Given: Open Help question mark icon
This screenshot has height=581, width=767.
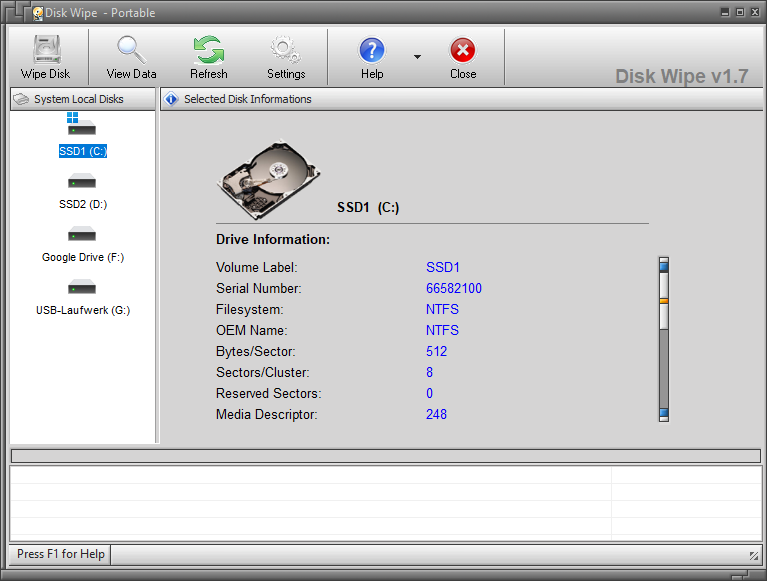Looking at the screenshot, I should coord(372,50).
